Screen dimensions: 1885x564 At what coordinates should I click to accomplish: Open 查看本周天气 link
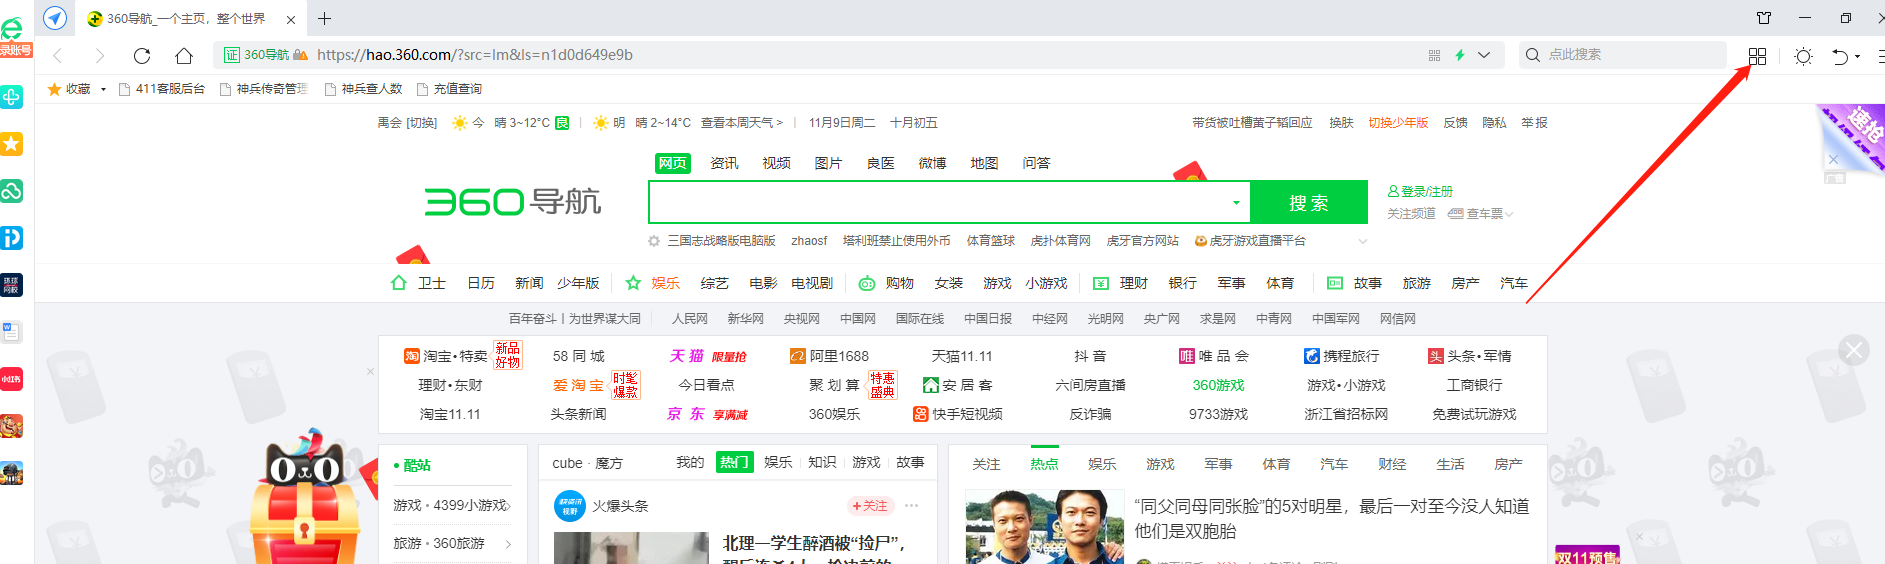(x=741, y=123)
